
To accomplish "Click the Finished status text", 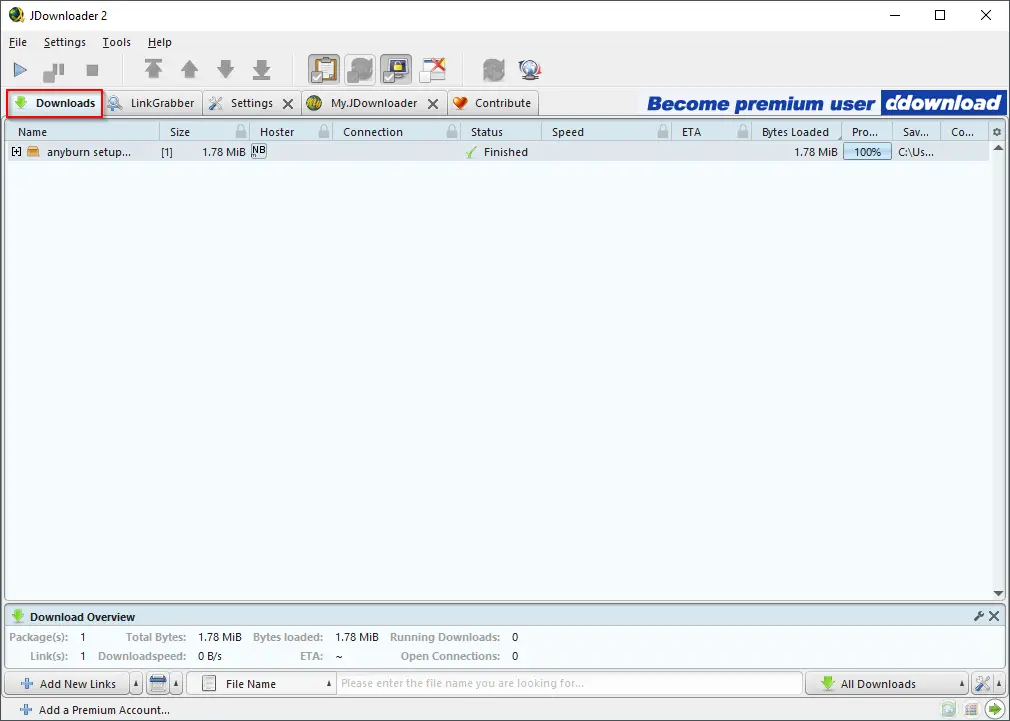I will tap(506, 152).
